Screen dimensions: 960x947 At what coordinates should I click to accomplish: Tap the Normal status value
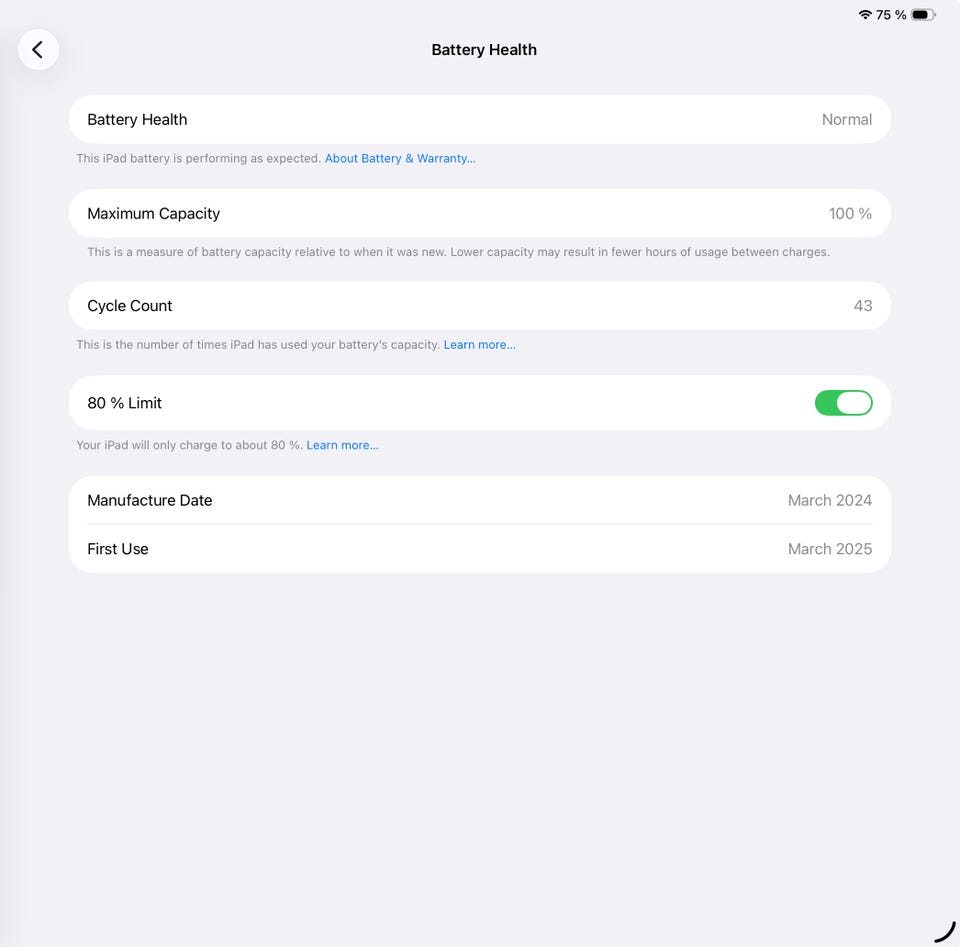[847, 119]
